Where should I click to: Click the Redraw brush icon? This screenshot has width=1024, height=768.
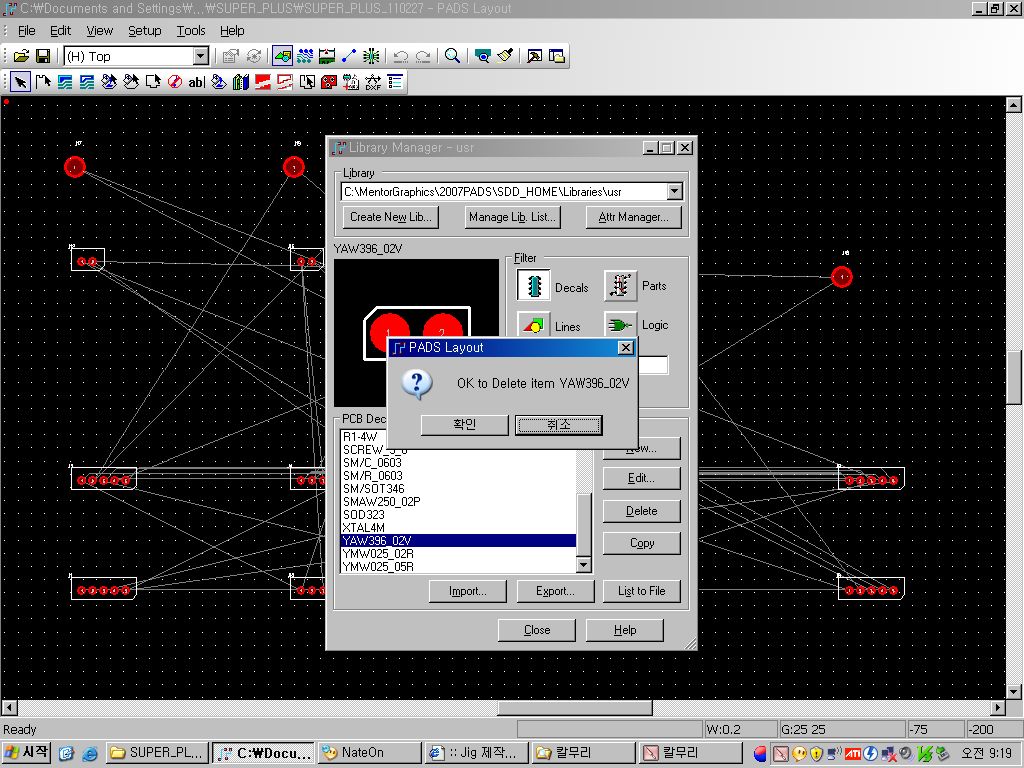505,56
